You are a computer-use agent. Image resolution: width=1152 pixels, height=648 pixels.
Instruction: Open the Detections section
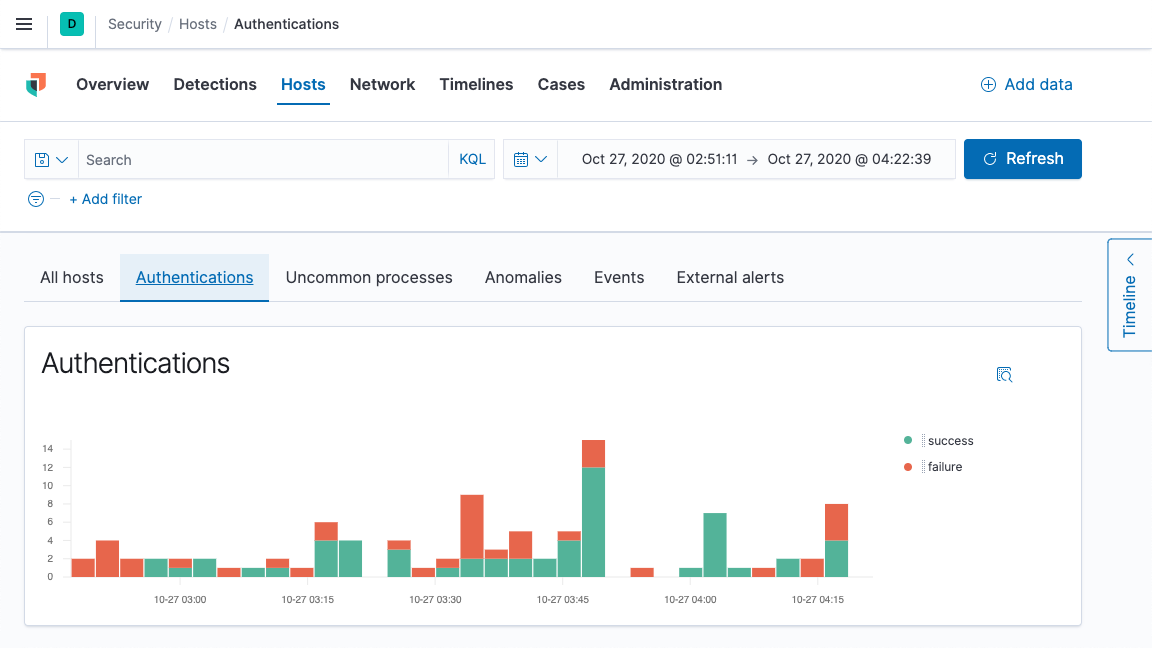(x=215, y=84)
